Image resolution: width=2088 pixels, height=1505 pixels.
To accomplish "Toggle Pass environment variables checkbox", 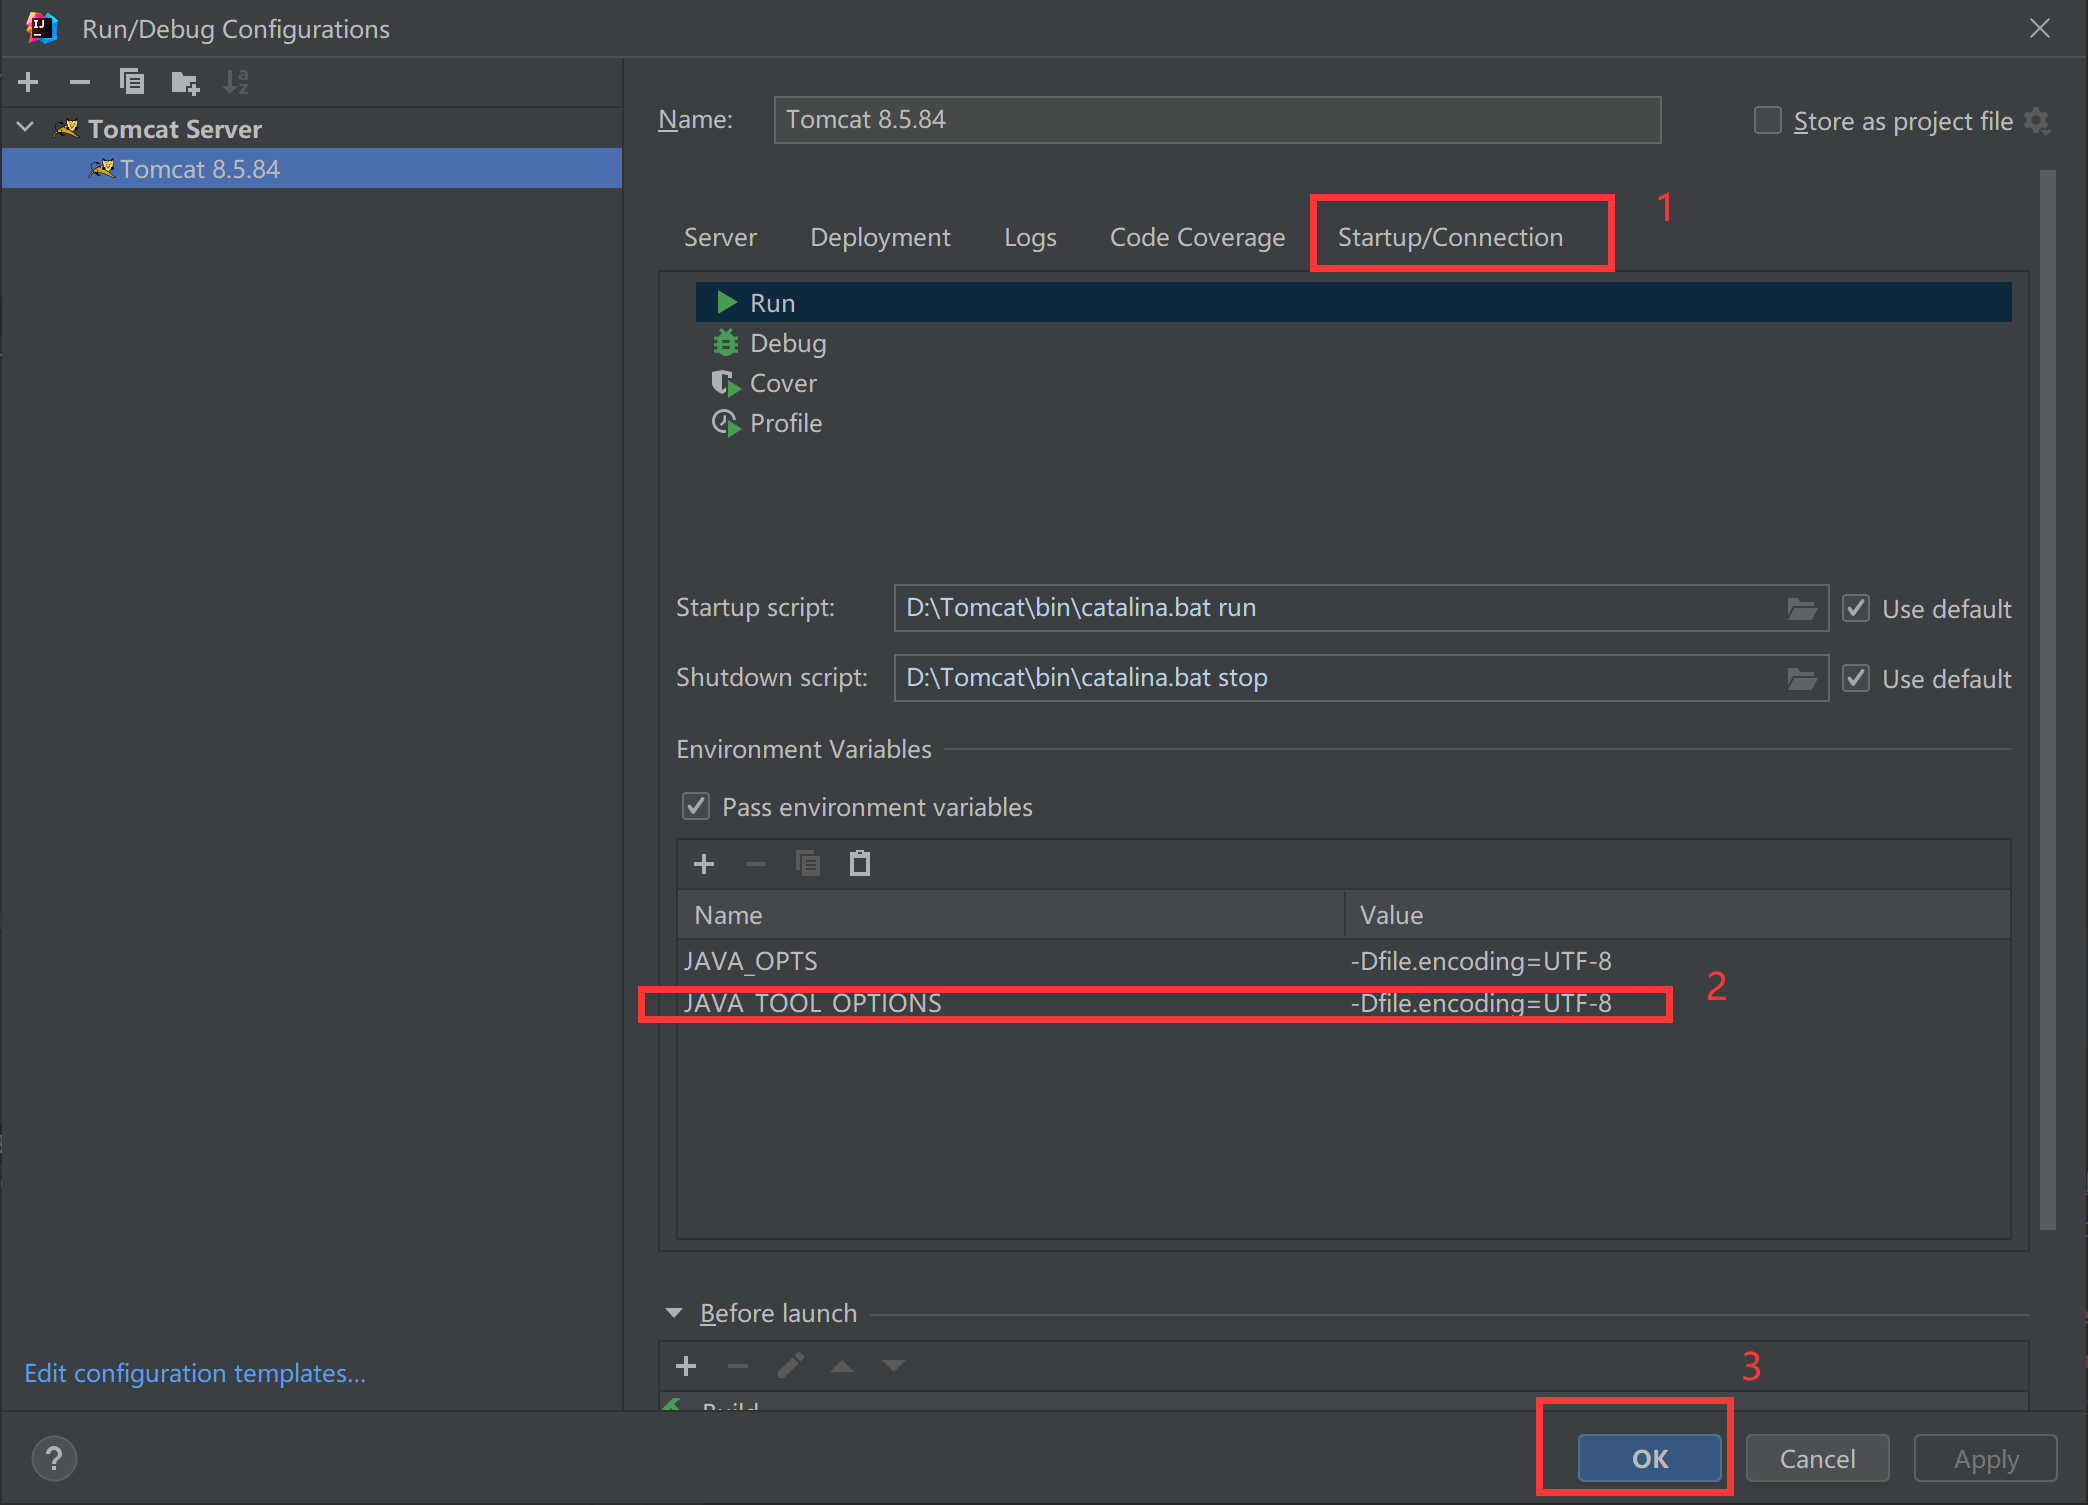I will pyautogui.click(x=696, y=807).
